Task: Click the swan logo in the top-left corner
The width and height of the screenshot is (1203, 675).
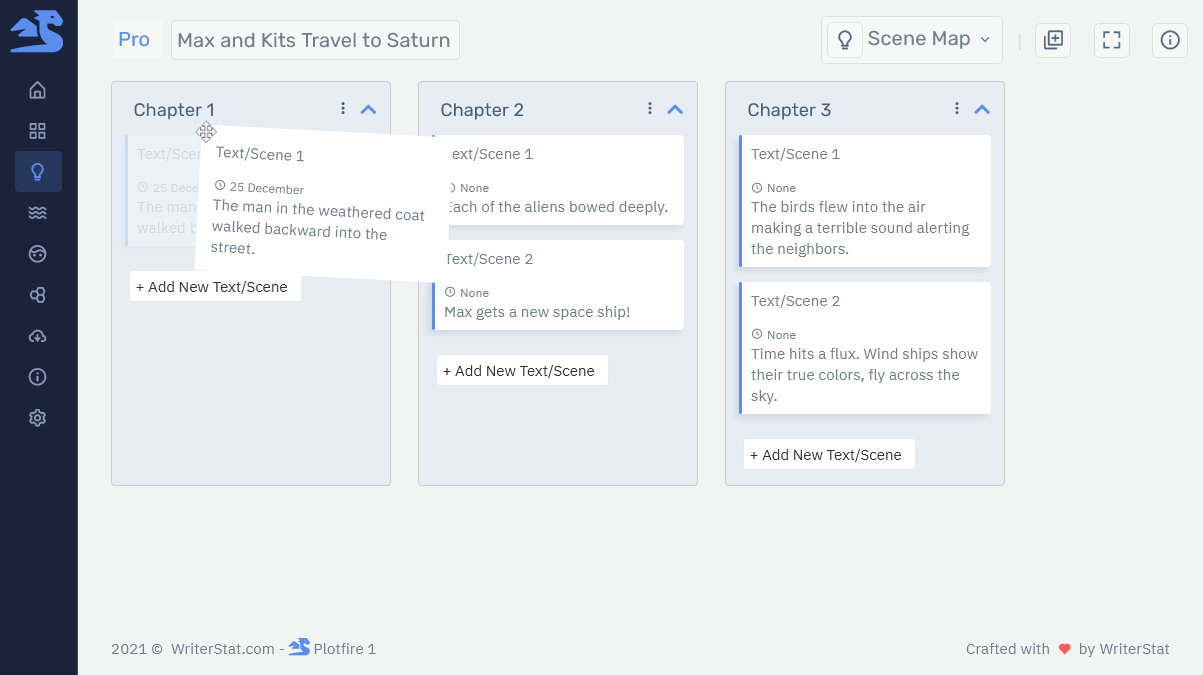Action: coord(38,31)
